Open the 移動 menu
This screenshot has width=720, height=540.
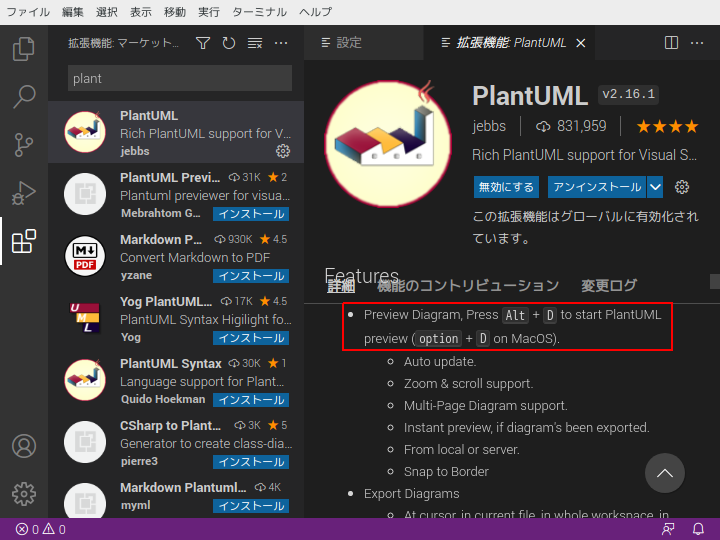[x=175, y=12]
